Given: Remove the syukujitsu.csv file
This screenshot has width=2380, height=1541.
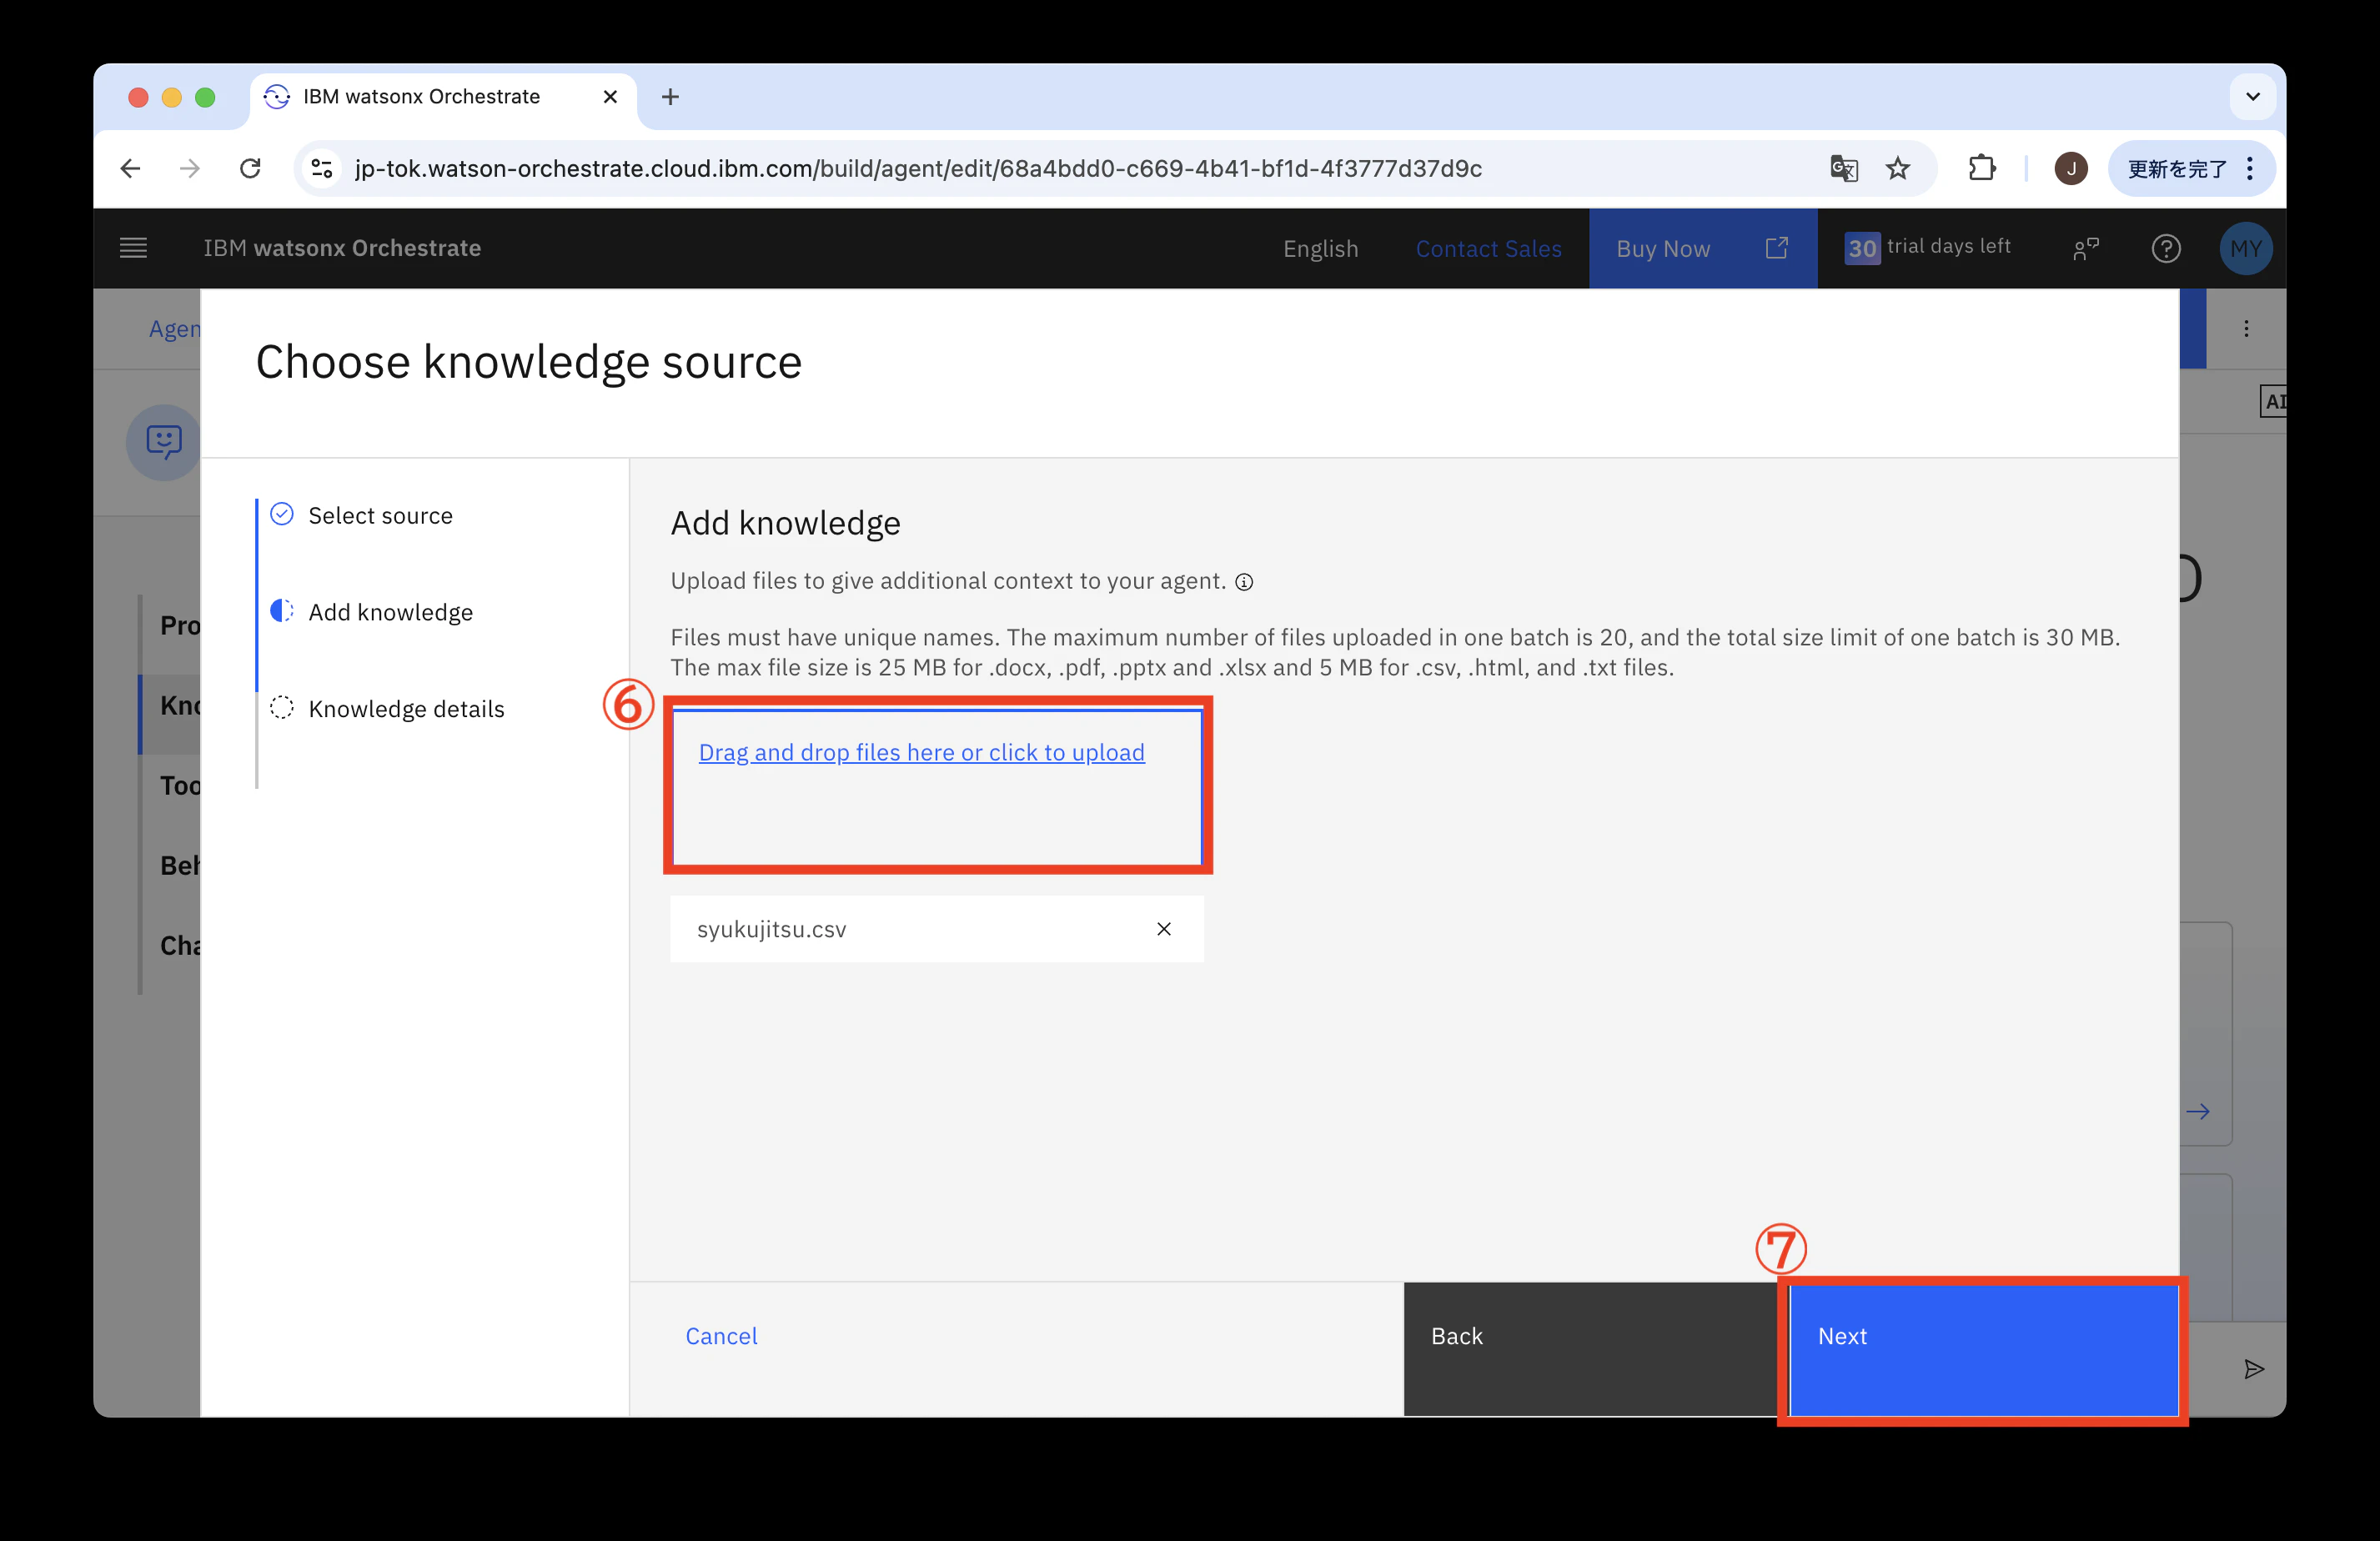Looking at the screenshot, I should coord(1164,929).
